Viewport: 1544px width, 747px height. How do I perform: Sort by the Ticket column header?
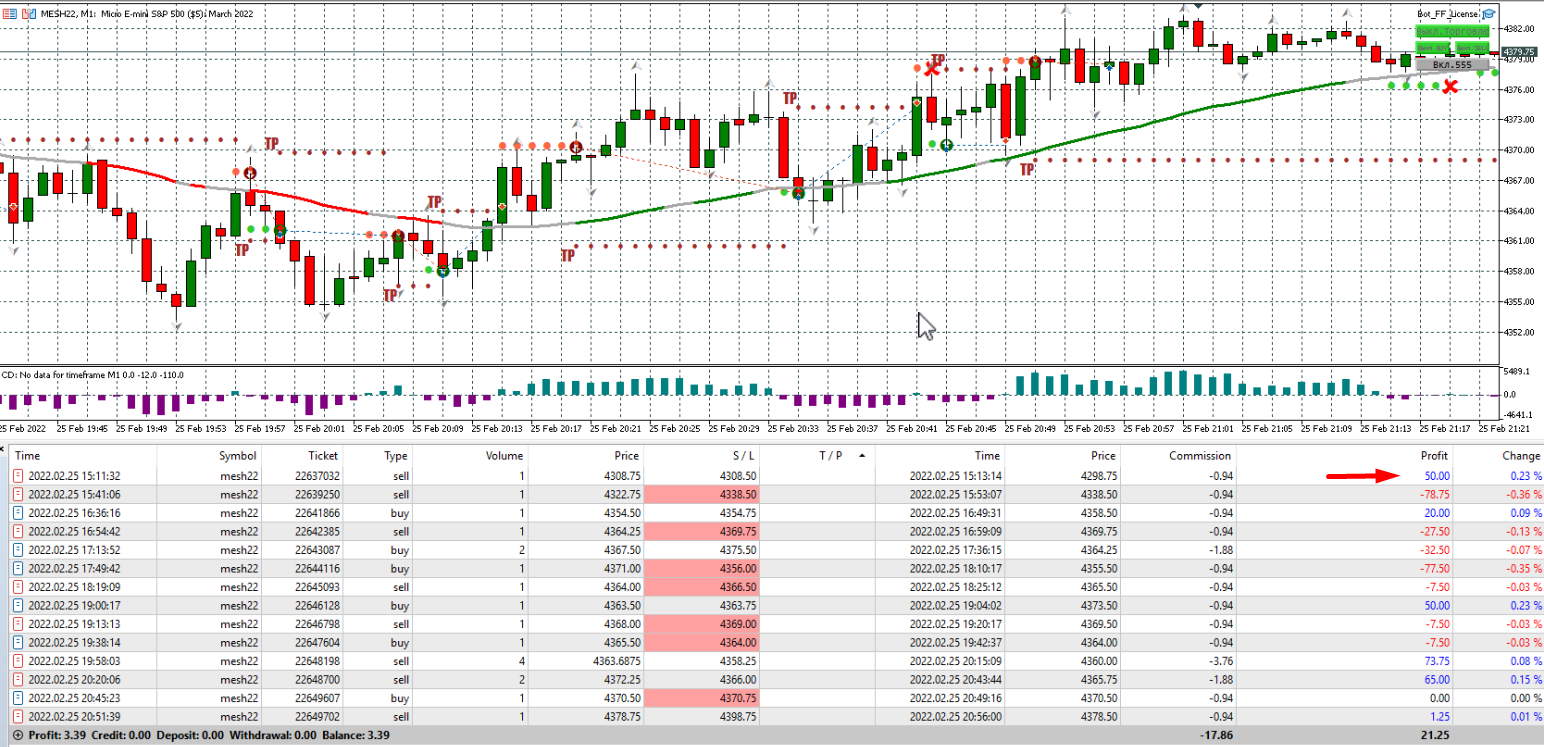click(x=324, y=456)
